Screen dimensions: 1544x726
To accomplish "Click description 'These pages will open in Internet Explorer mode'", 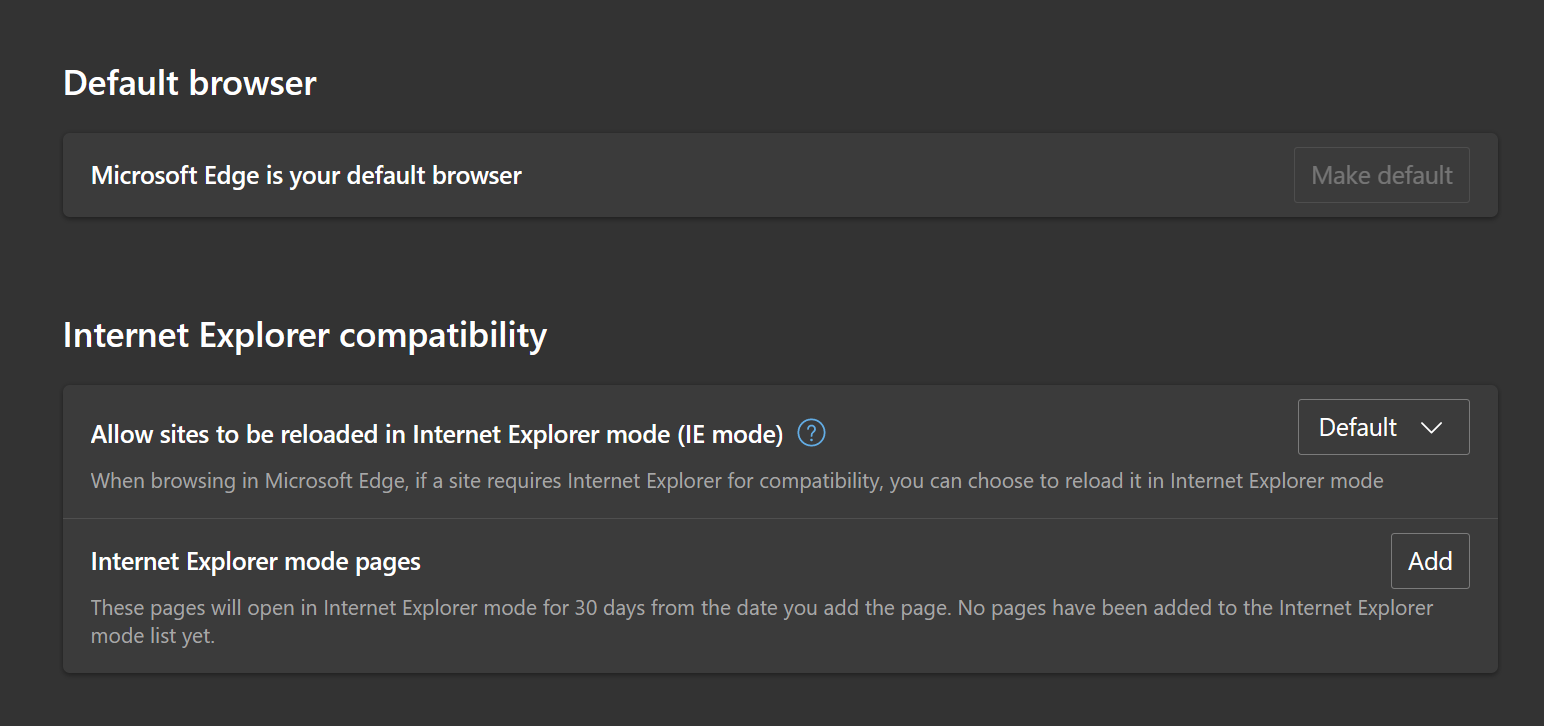I will pos(762,621).
